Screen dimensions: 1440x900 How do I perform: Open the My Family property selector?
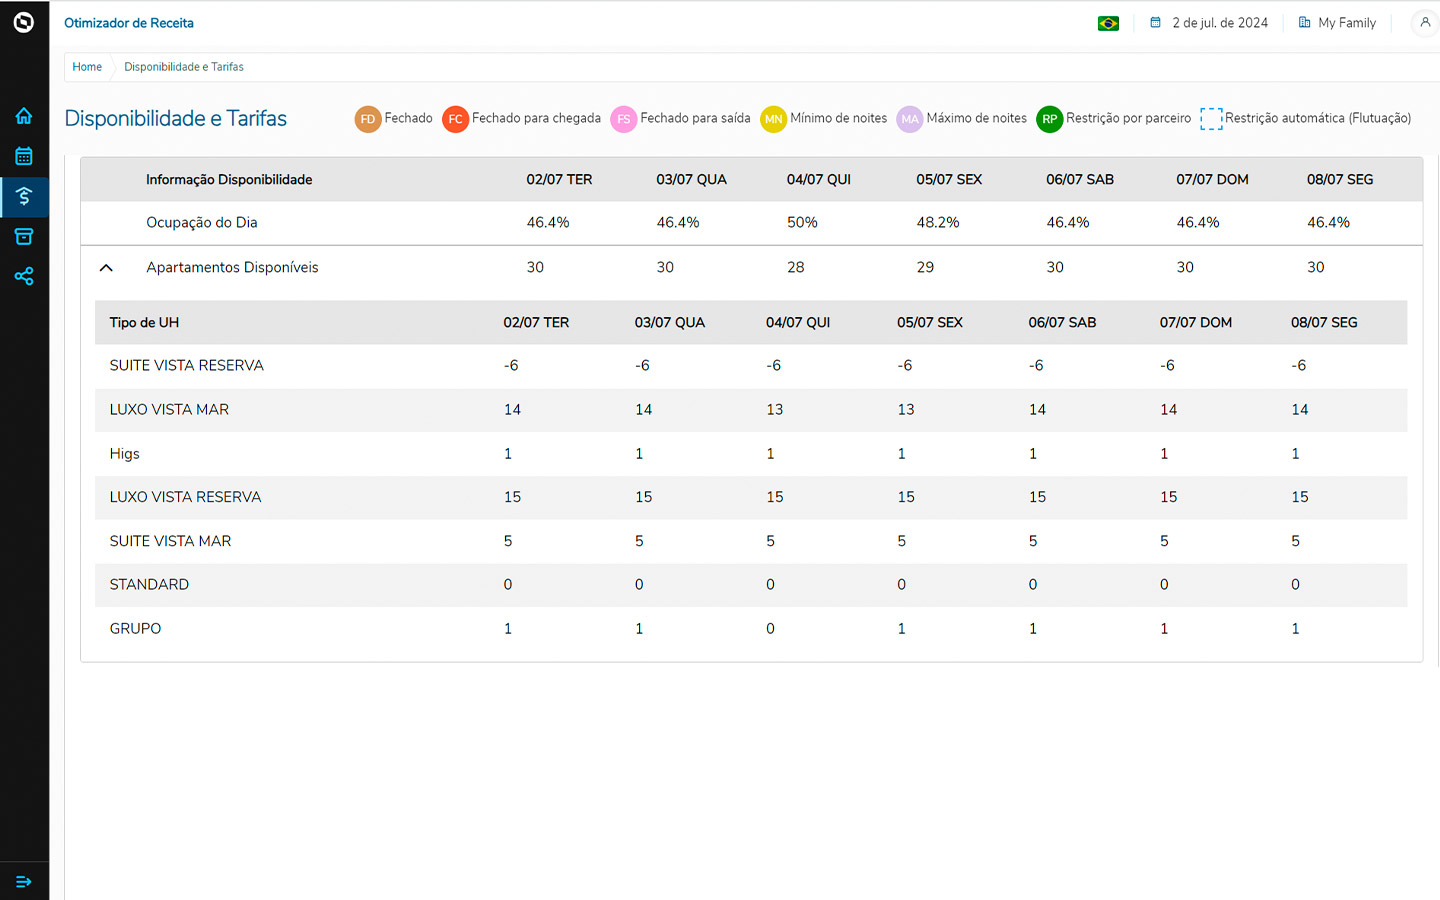tap(1337, 23)
